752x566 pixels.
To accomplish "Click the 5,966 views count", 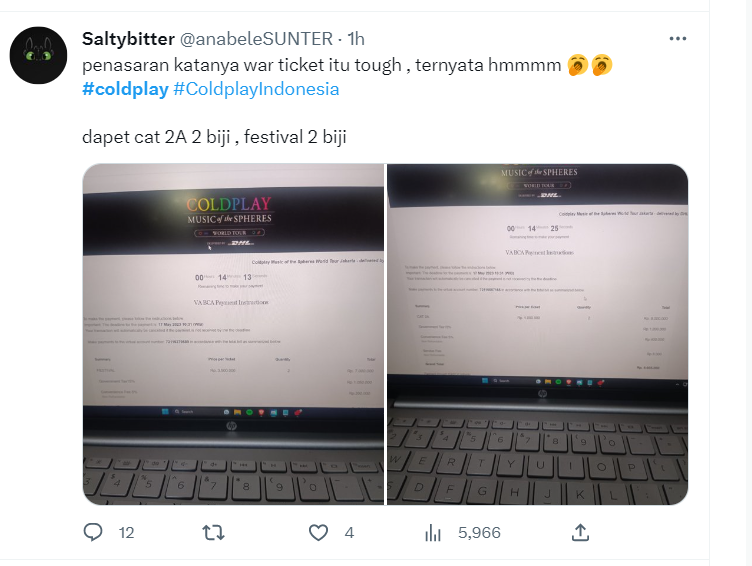I will [x=479, y=532].
